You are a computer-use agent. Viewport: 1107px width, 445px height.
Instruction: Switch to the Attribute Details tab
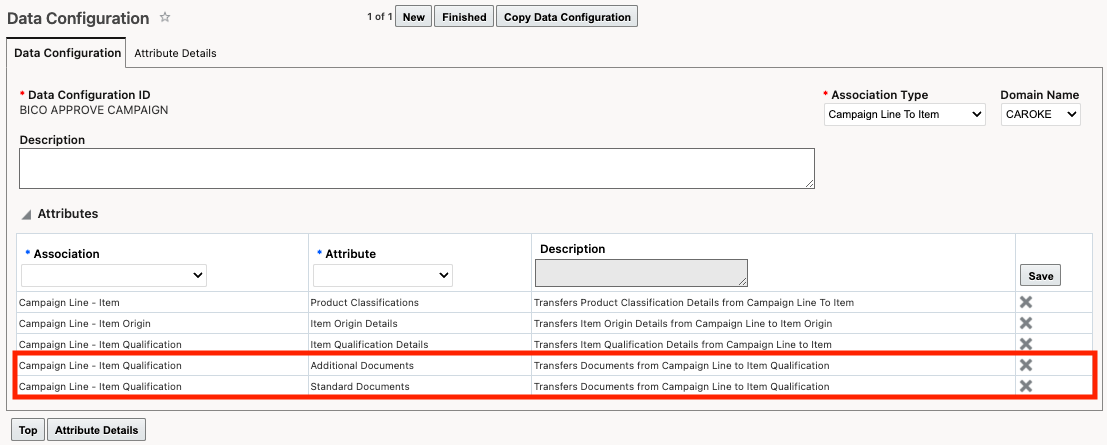pyautogui.click(x=175, y=53)
